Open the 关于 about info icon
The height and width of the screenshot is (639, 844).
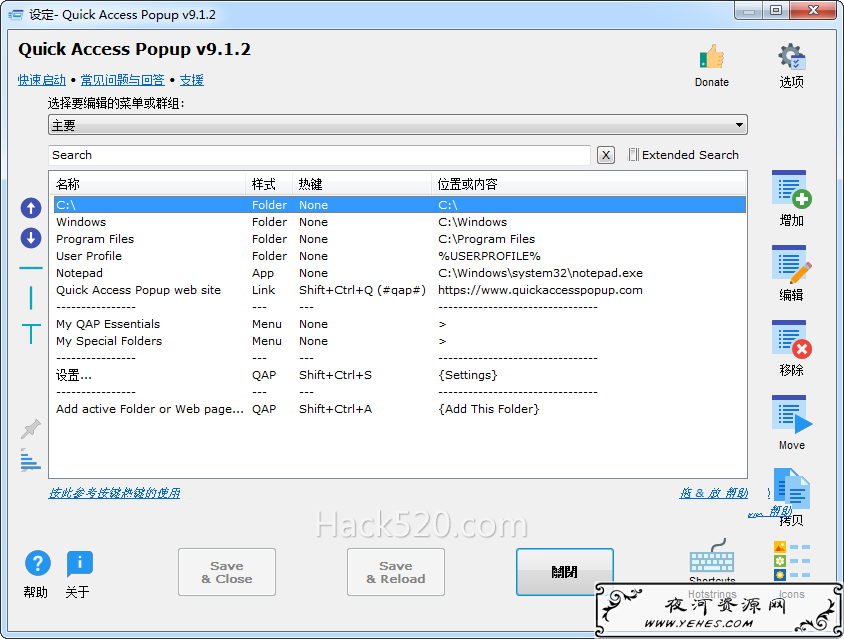tap(80, 564)
